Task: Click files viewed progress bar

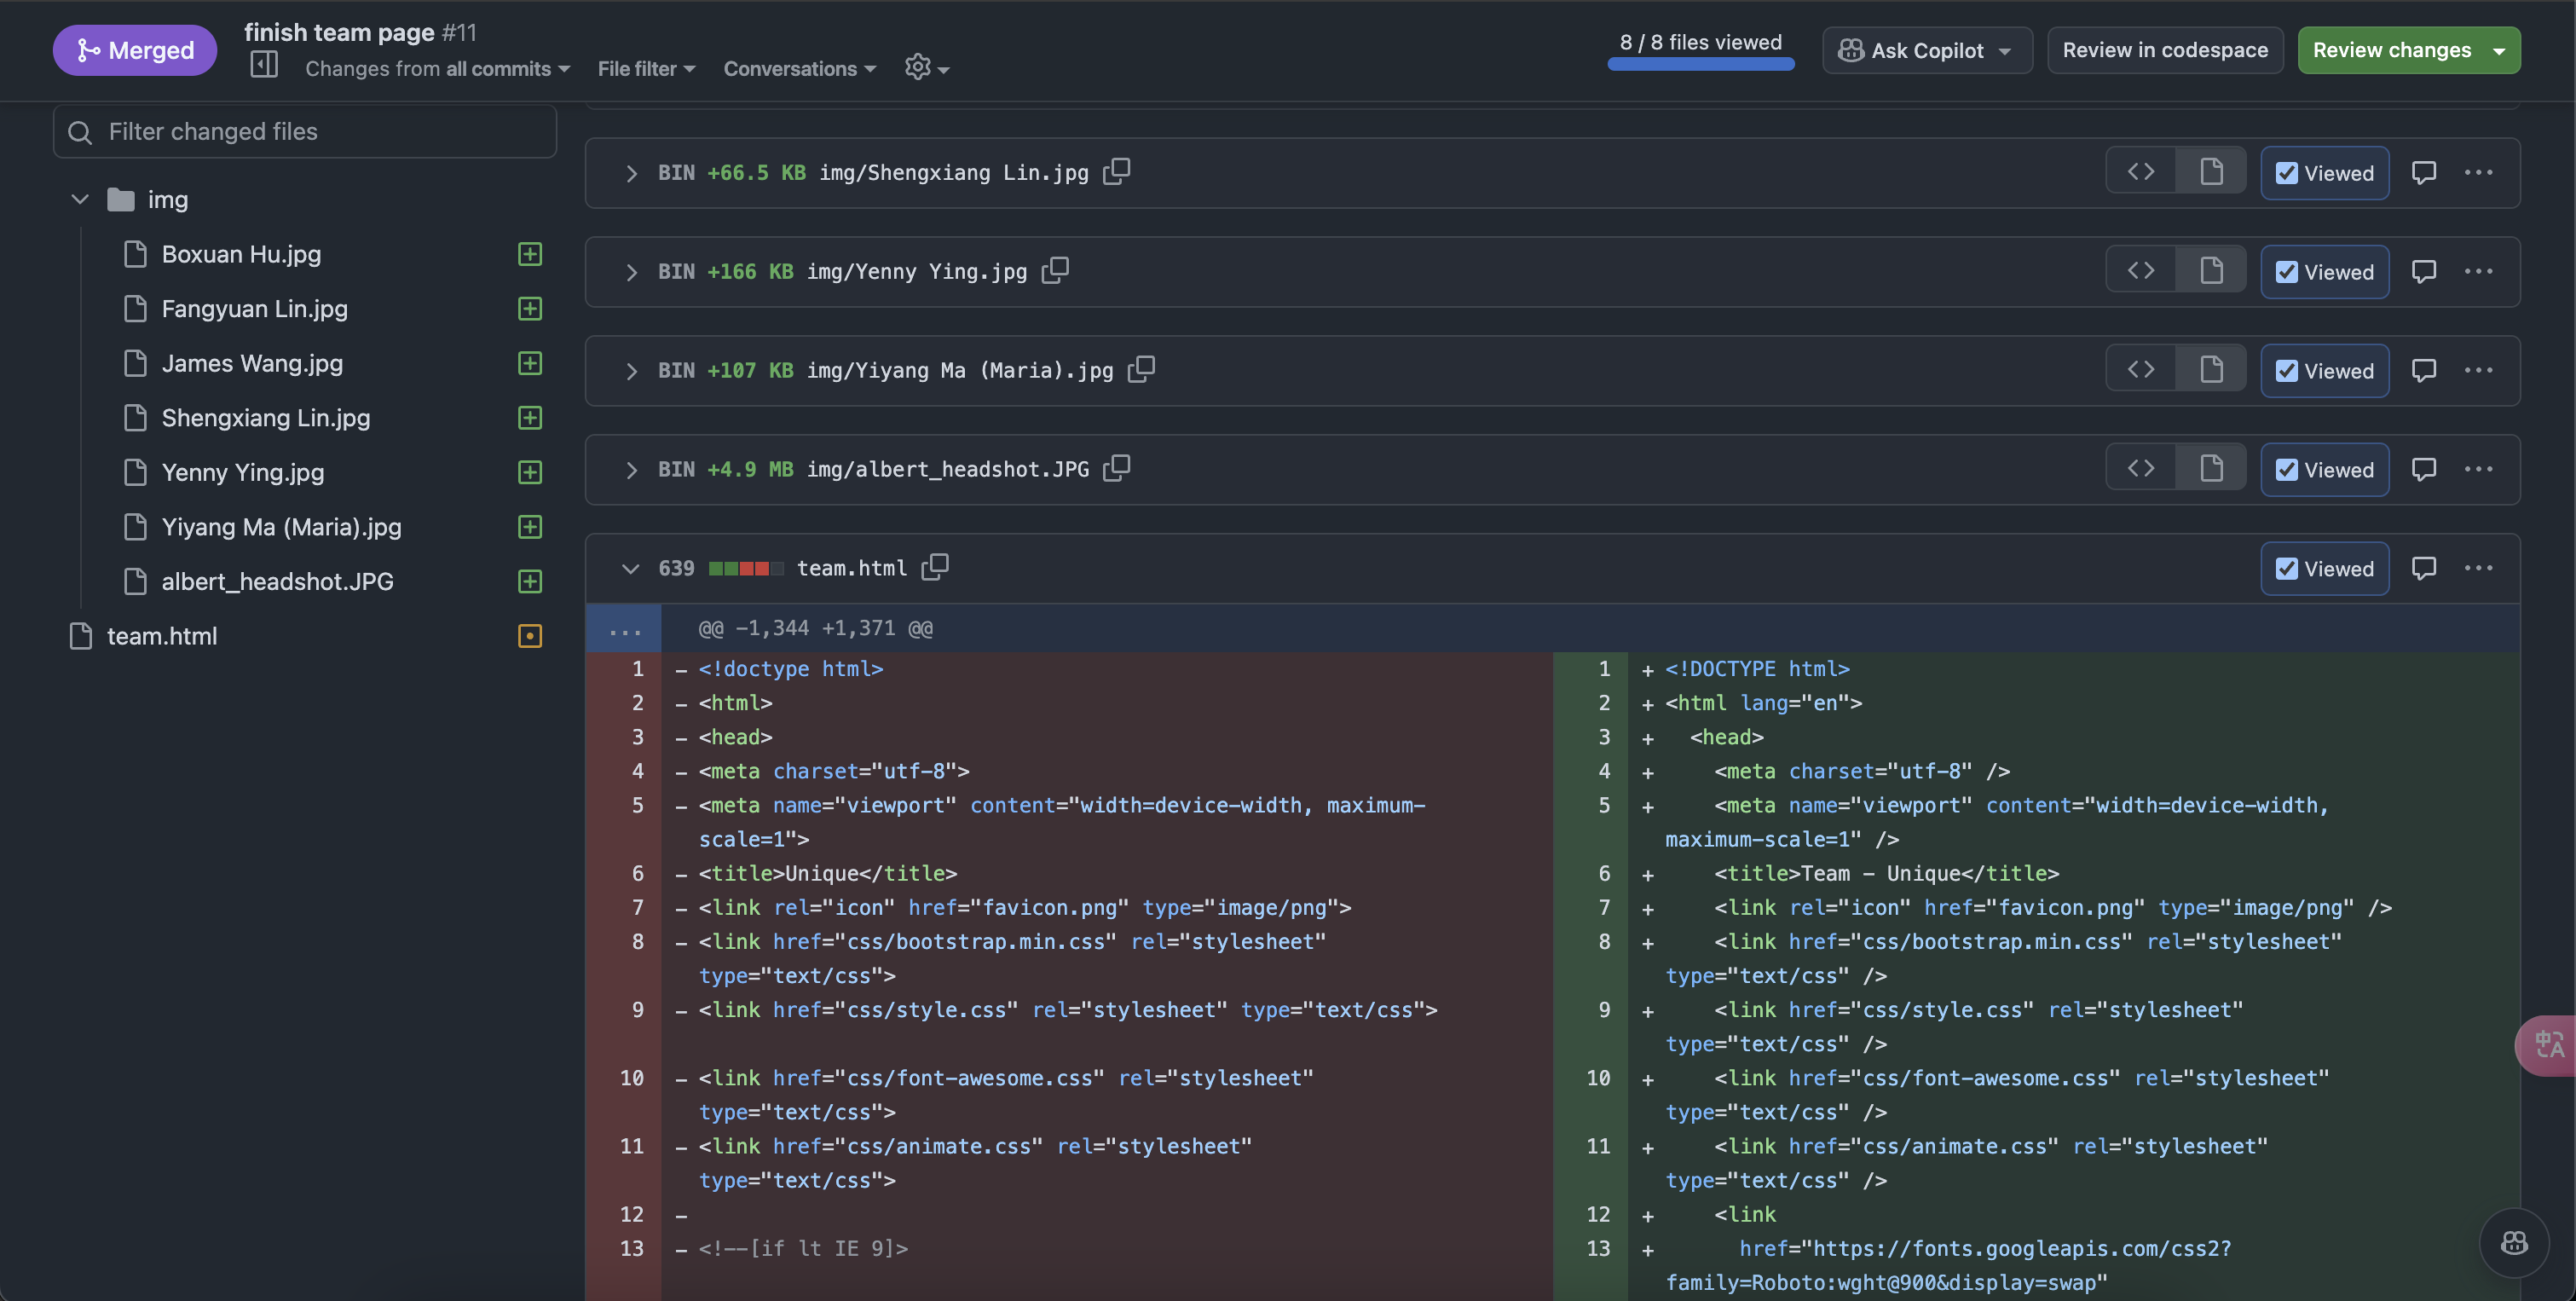Action: pos(1700,64)
